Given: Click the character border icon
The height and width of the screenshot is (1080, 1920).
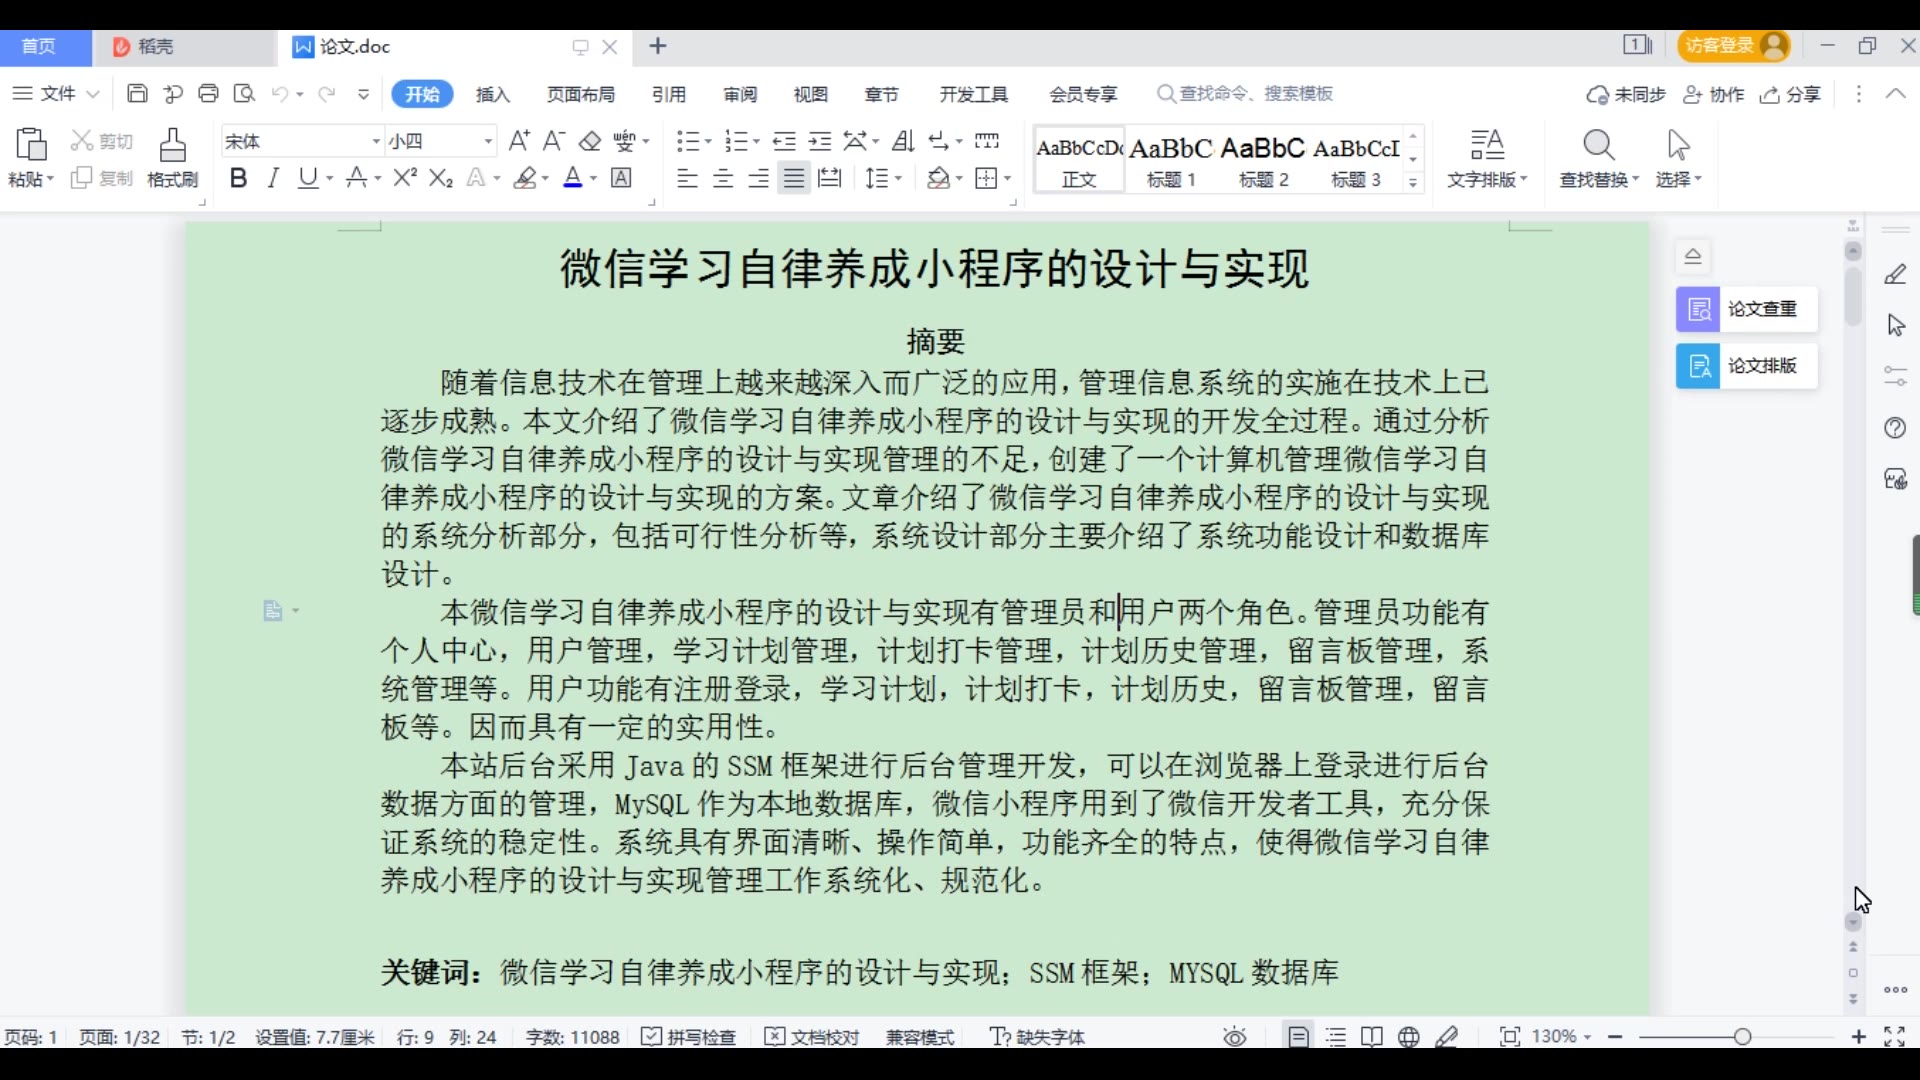Looking at the screenshot, I should click(621, 178).
